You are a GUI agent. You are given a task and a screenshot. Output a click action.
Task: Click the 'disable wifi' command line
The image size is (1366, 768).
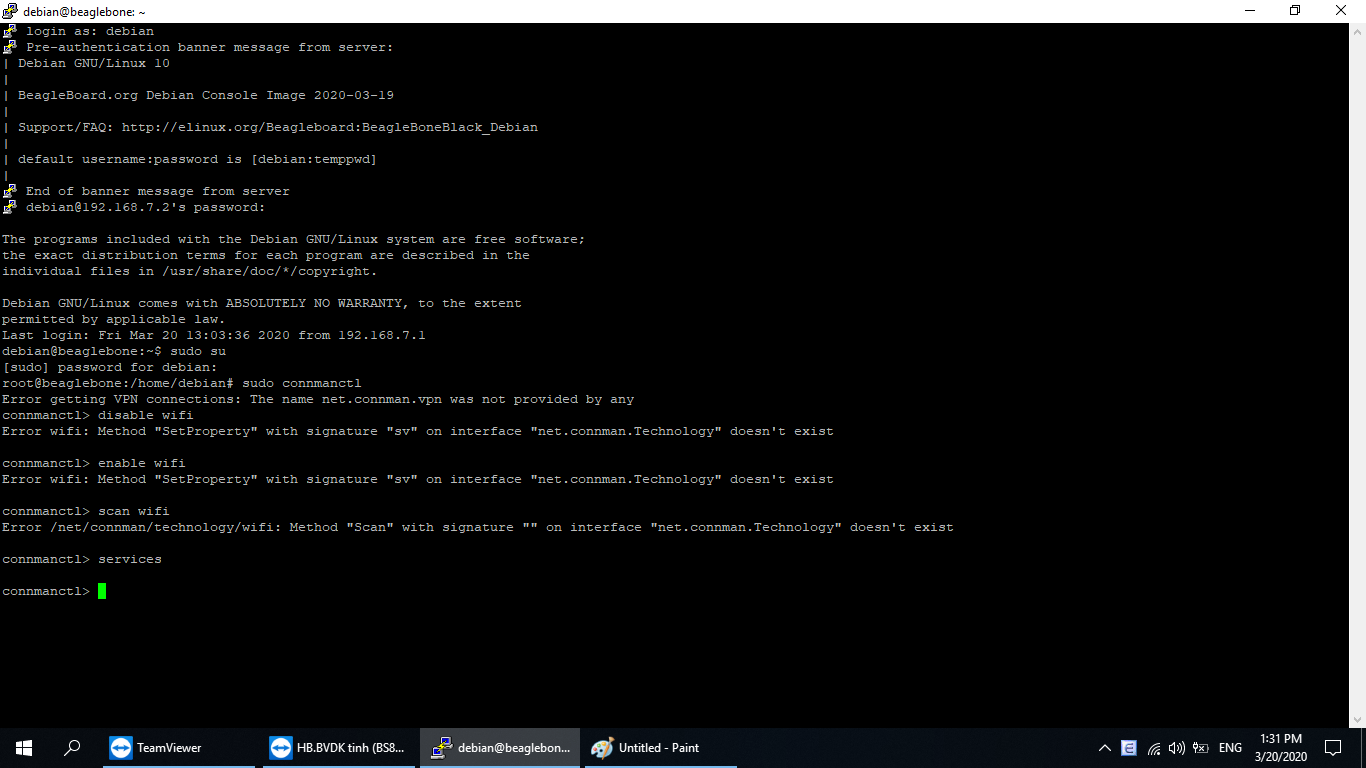point(98,415)
